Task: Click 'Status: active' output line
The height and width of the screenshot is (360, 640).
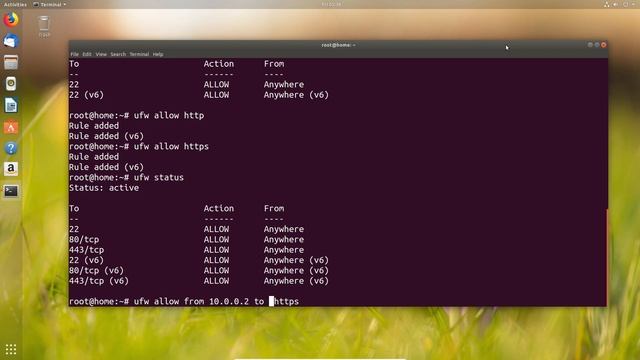Action: (x=104, y=188)
